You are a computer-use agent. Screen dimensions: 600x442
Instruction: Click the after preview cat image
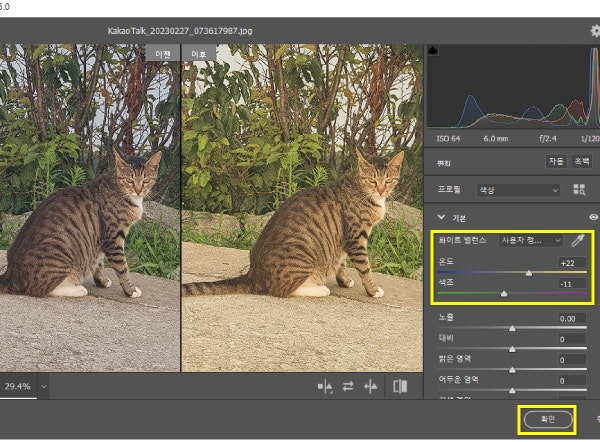tap(302, 208)
